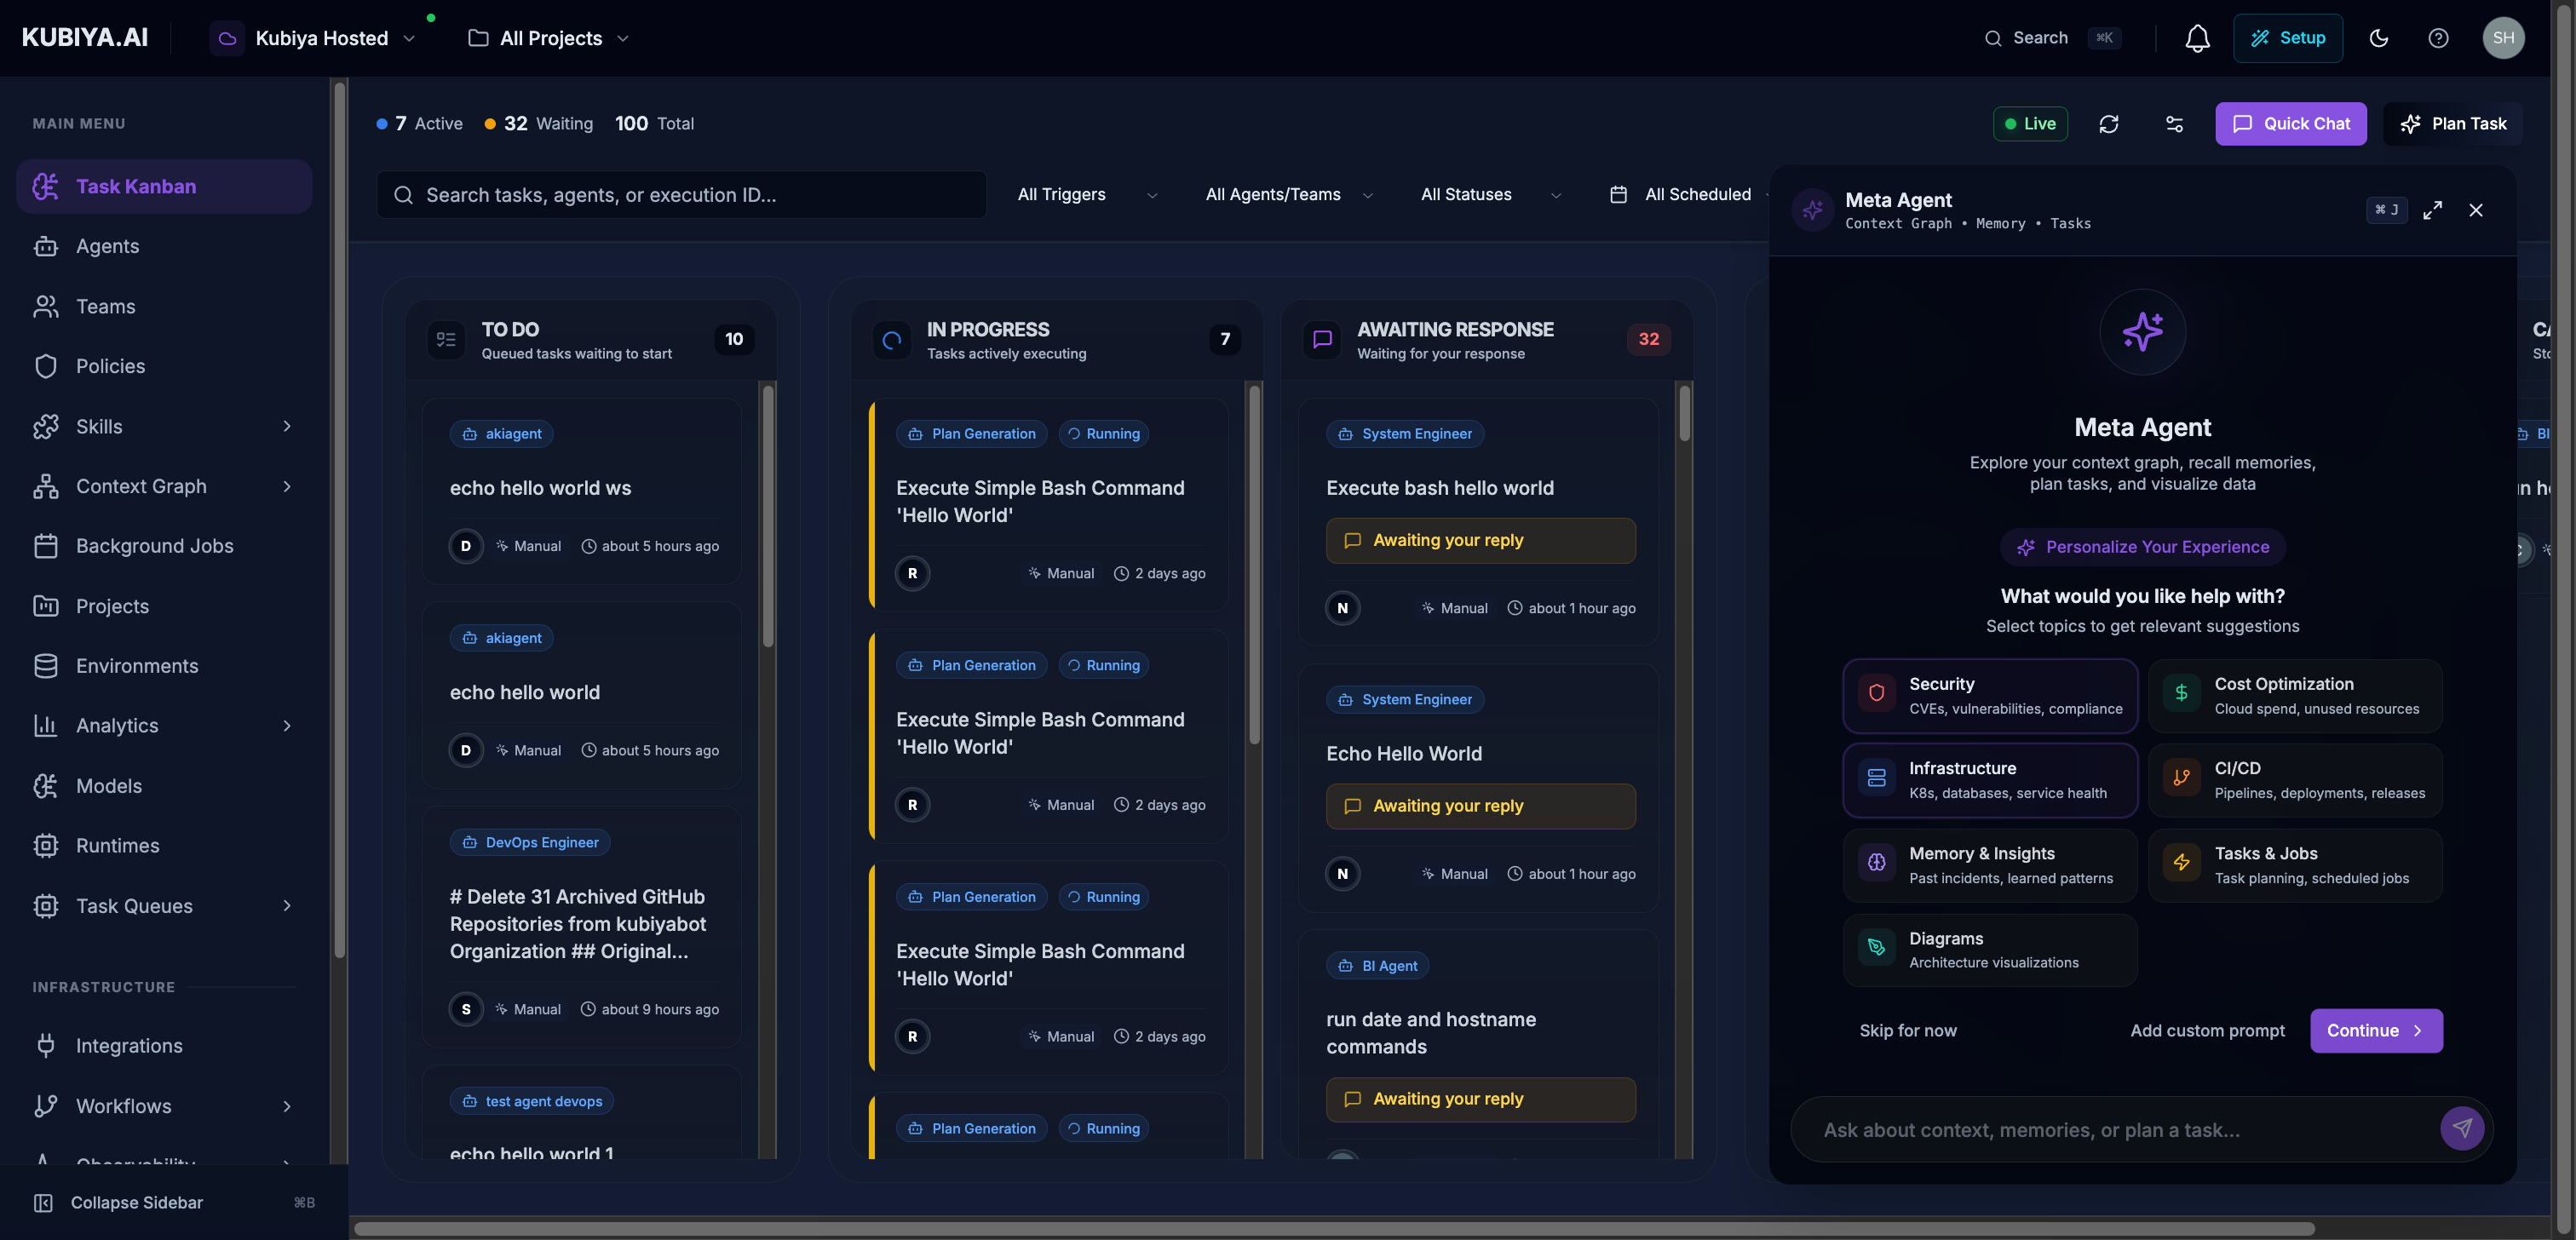
Task: Send the Meta Agent chat message
Action: (2463, 1129)
